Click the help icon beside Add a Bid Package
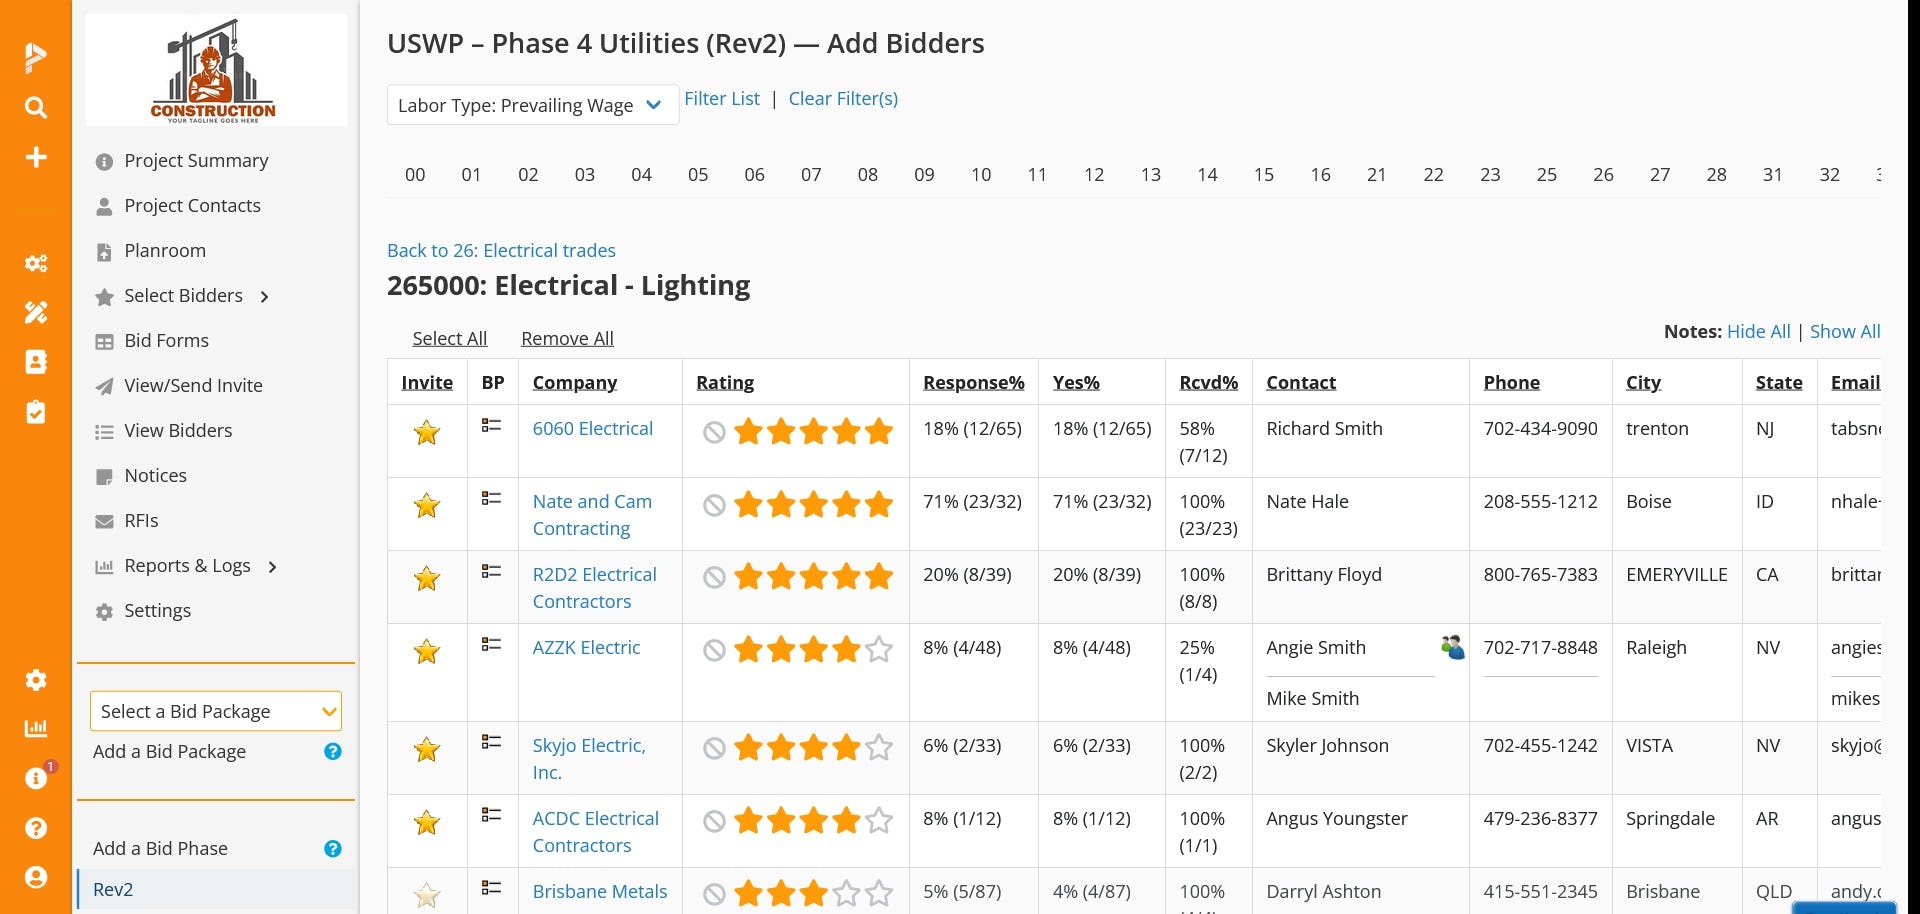The width and height of the screenshot is (1920, 914). [x=333, y=752]
